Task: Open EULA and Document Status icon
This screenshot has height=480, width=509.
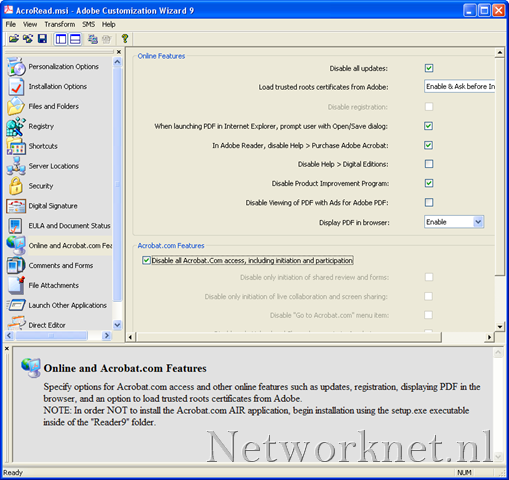Action: [x=16, y=226]
